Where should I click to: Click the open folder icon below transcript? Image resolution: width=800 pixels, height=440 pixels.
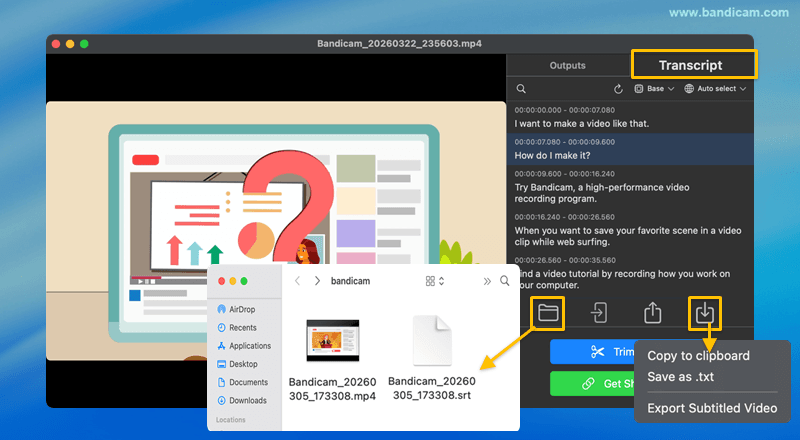tap(547, 313)
